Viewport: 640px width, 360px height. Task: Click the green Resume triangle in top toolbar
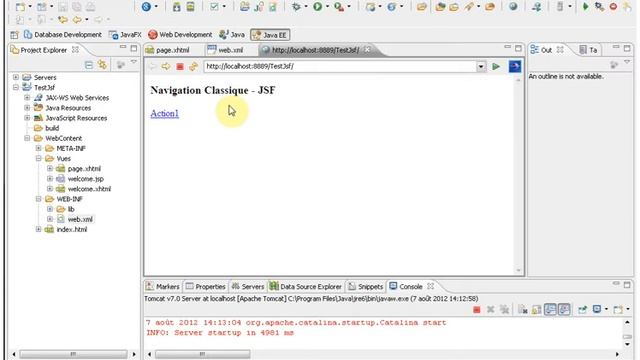586,7
